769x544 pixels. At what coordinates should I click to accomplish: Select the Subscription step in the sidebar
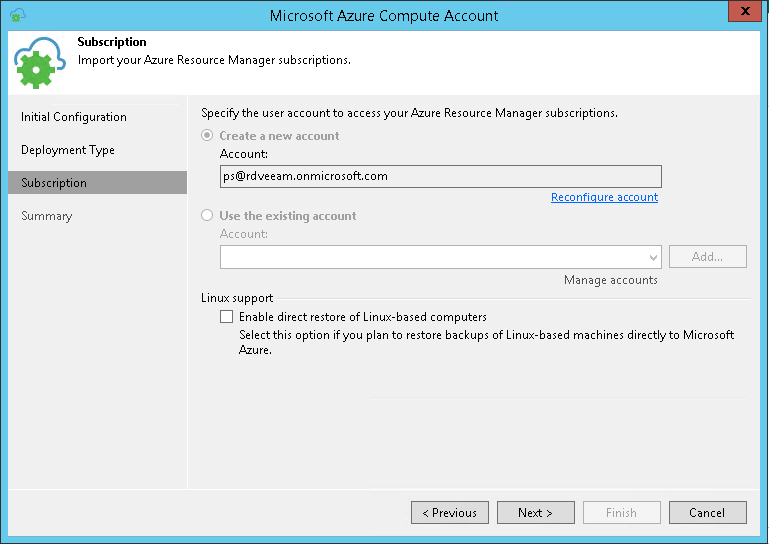[54, 183]
